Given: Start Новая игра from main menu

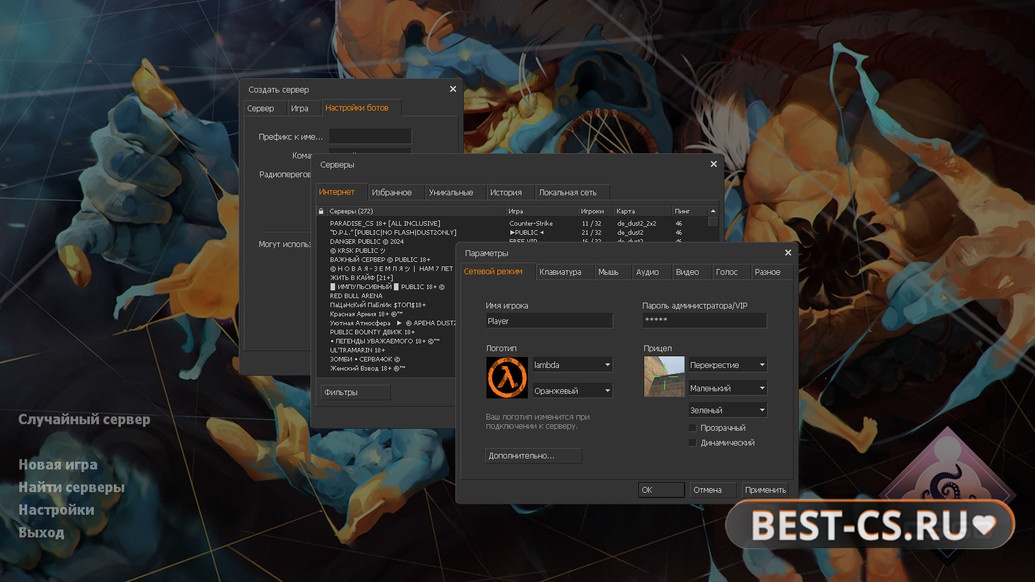Looking at the screenshot, I should (x=58, y=465).
